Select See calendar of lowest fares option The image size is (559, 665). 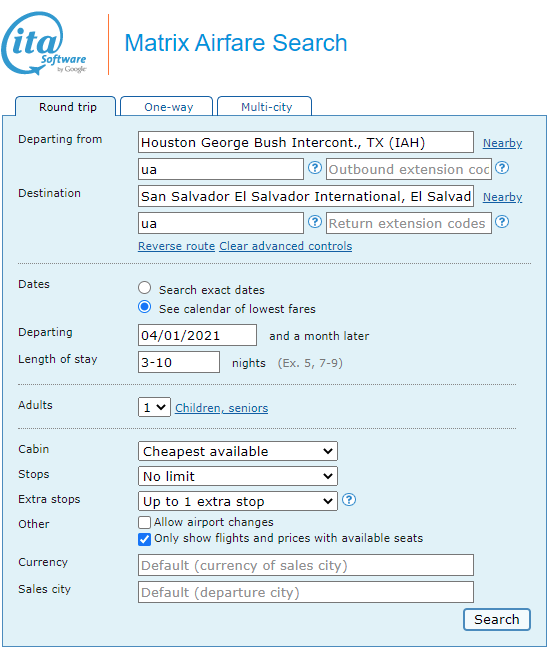click(x=145, y=307)
